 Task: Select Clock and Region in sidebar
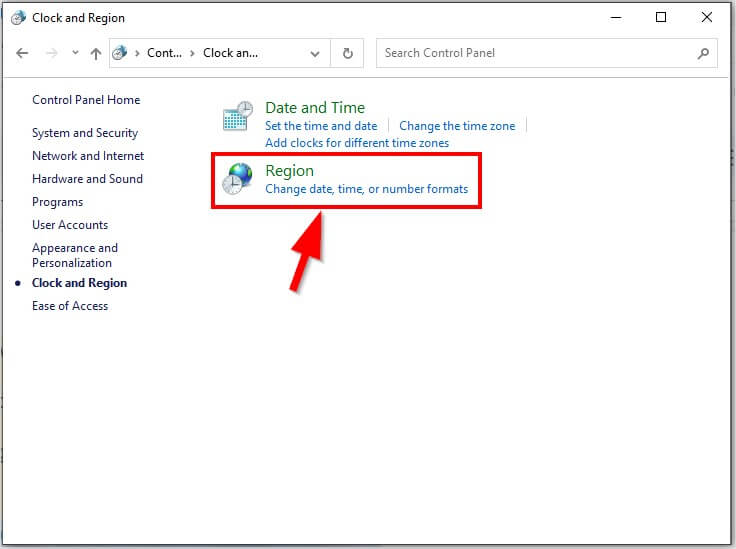79,283
